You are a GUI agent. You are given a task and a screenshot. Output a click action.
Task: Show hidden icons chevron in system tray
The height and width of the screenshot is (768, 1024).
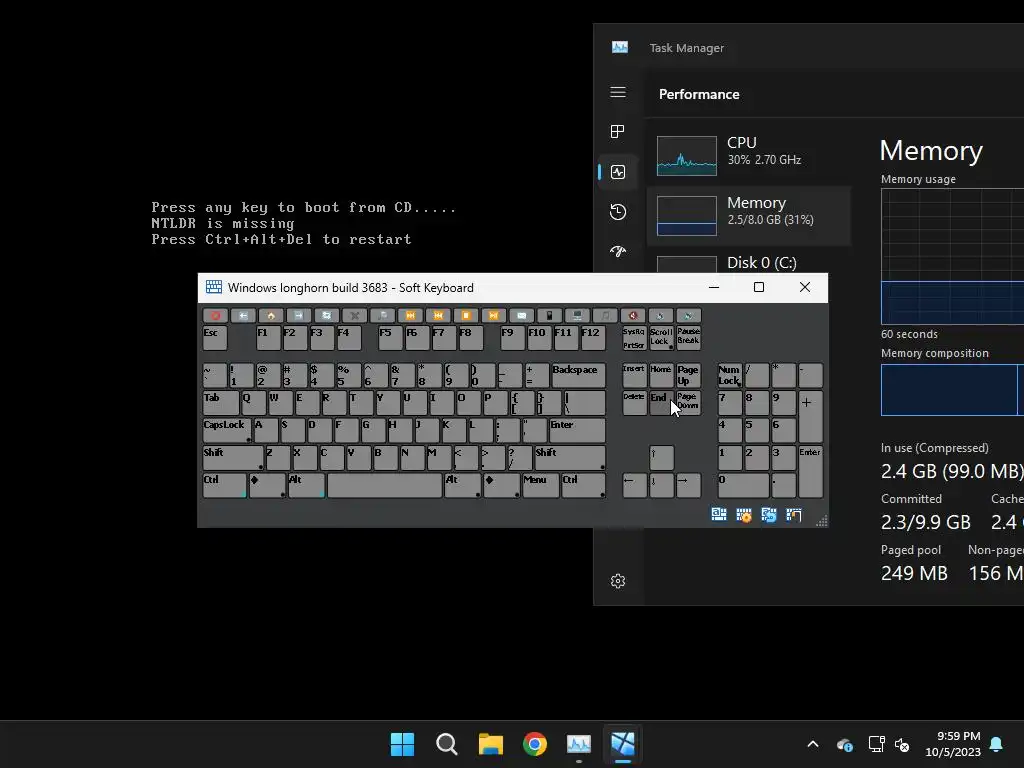(813, 744)
